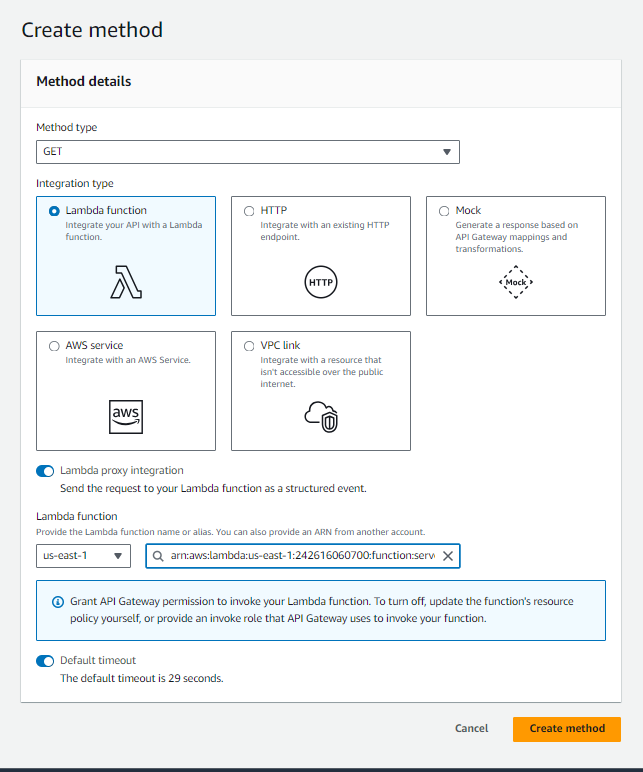
Task: Select the Lambda function radio button
Action: pos(54,211)
